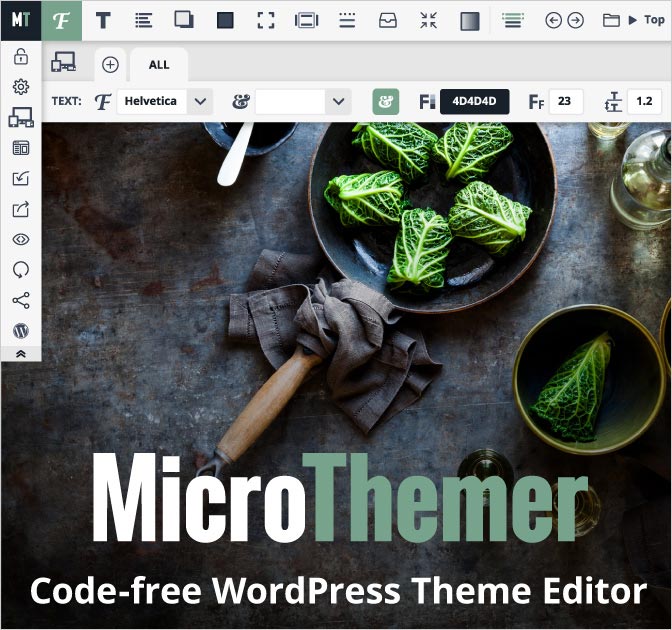Click the refresh reset icon
Viewport: 672px width, 630px height.
[21, 270]
